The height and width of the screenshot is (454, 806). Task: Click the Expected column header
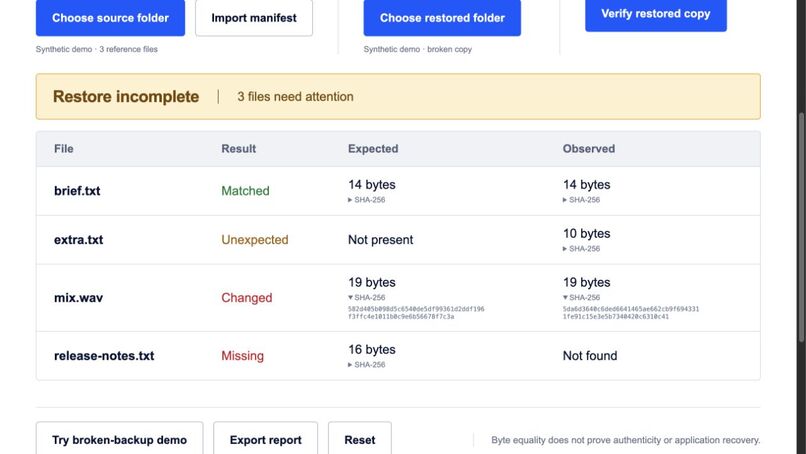373,149
